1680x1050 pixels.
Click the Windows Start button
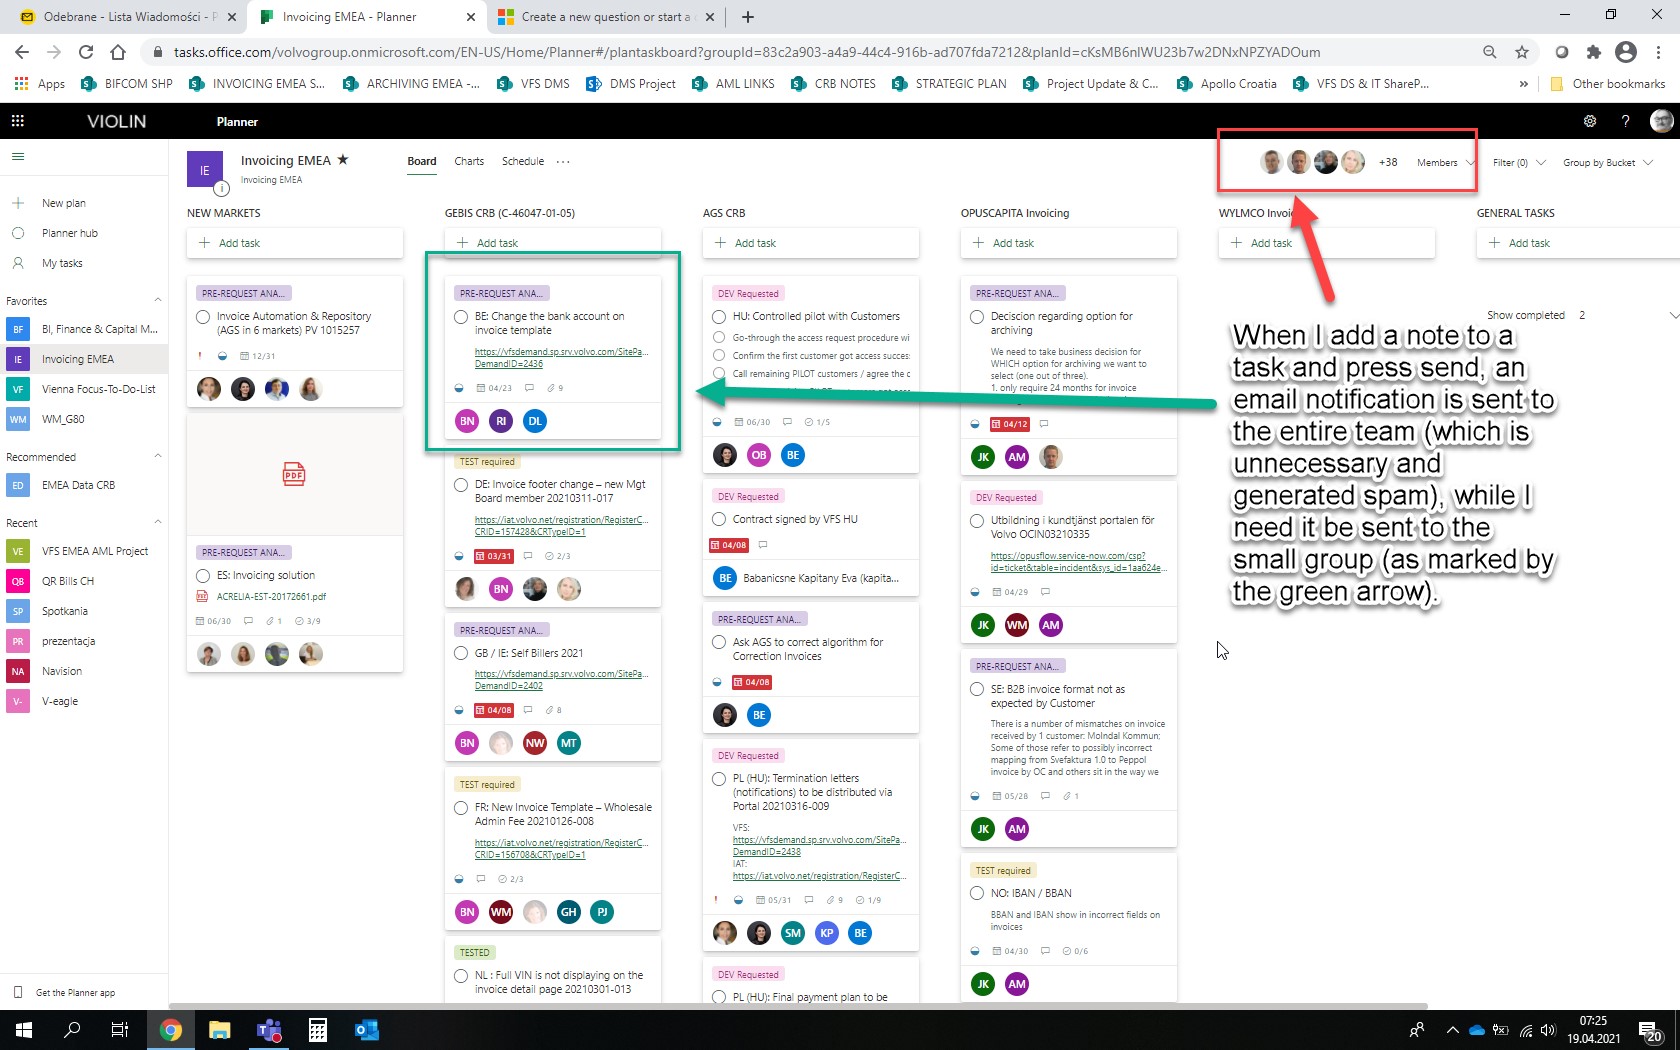(24, 1030)
